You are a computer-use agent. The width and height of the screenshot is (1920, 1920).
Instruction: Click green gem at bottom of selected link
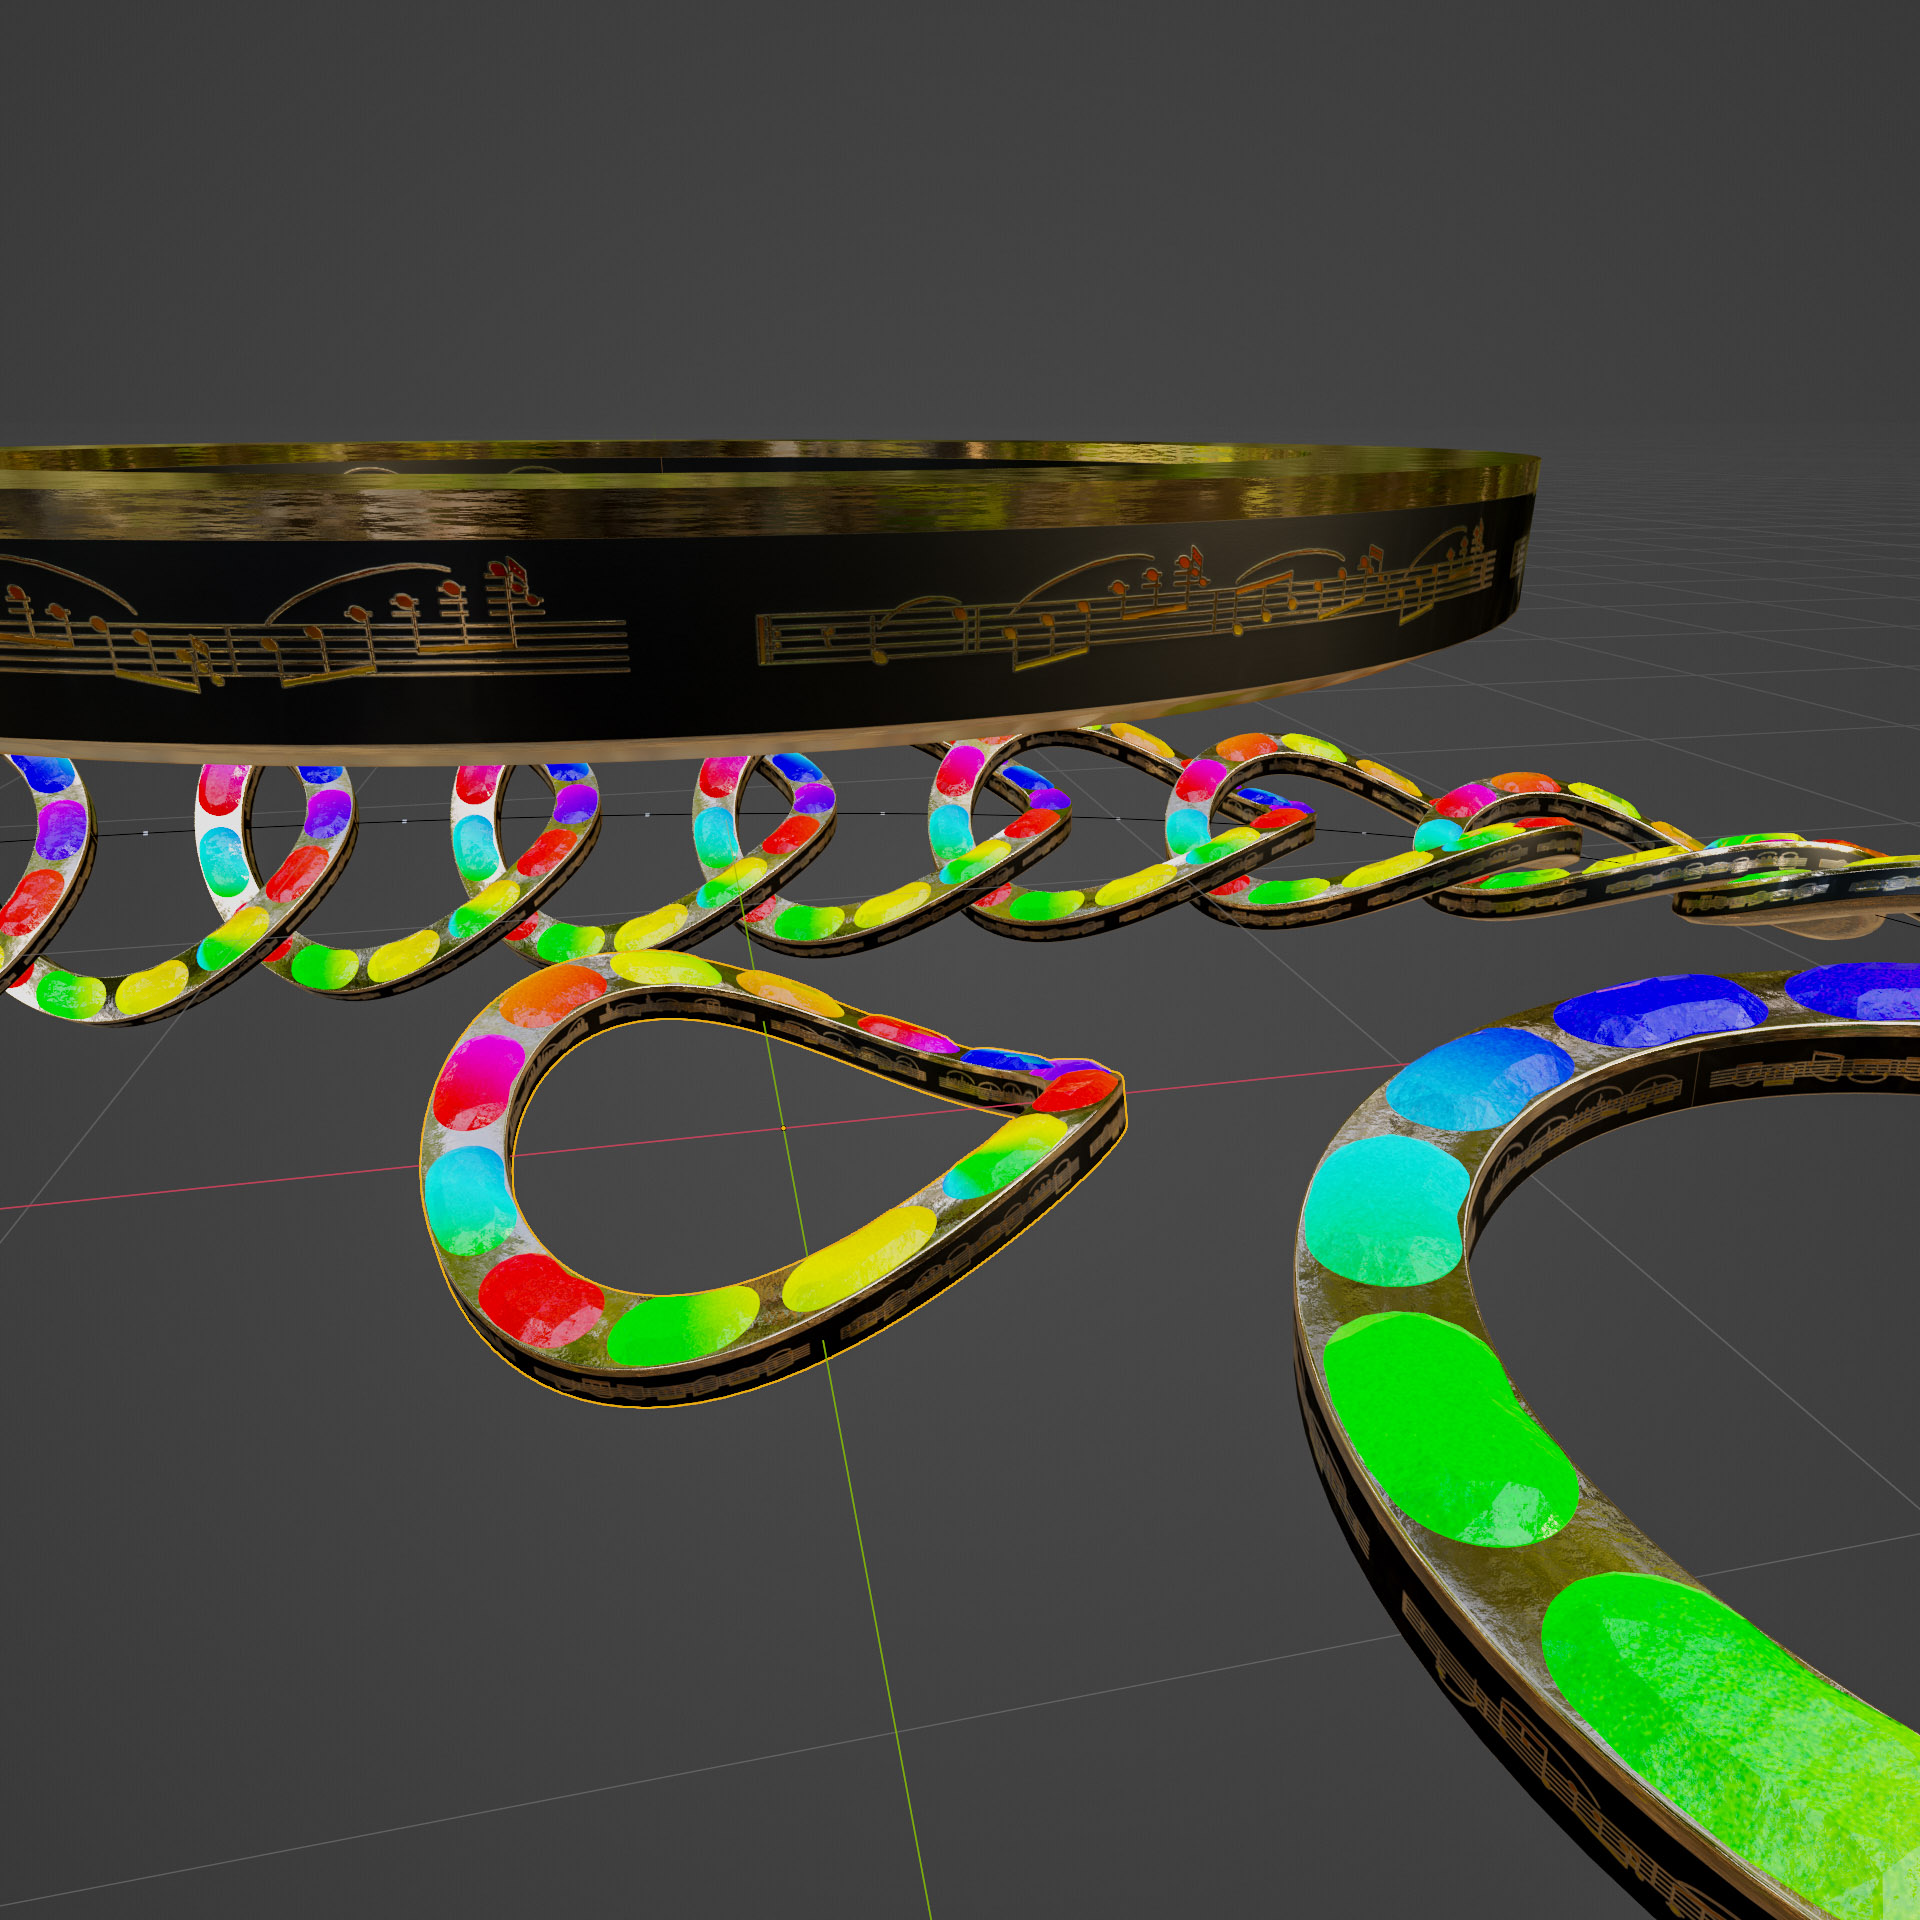click(x=682, y=1325)
